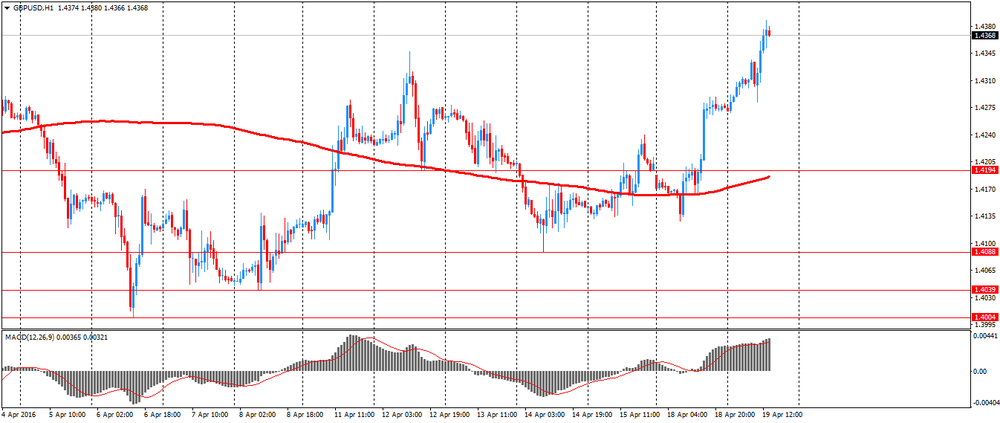Click the 1.4310 price axis value
The width and height of the screenshot is (1000, 423).
[983, 81]
